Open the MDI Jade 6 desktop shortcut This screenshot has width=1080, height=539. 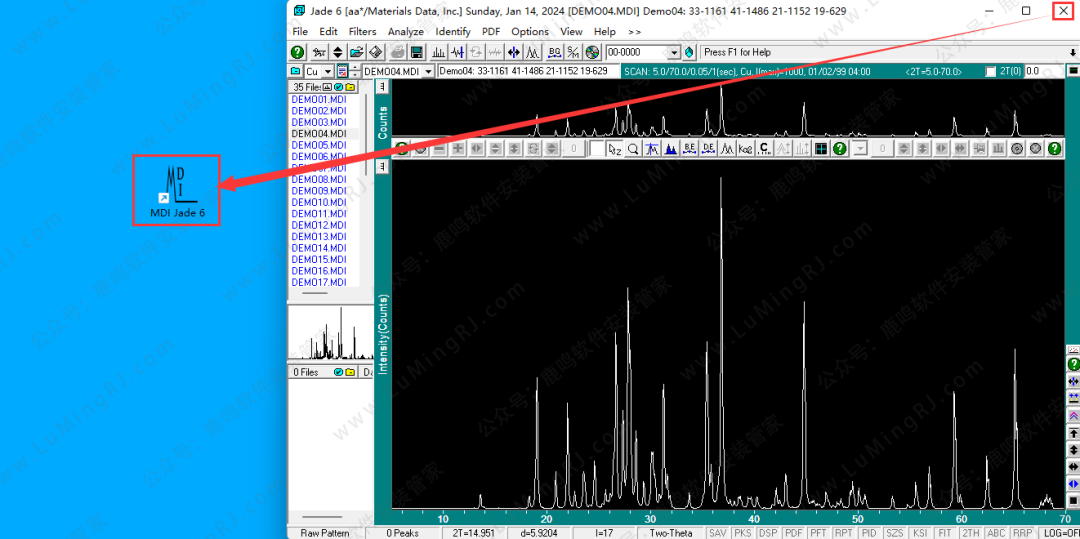pos(176,190)
